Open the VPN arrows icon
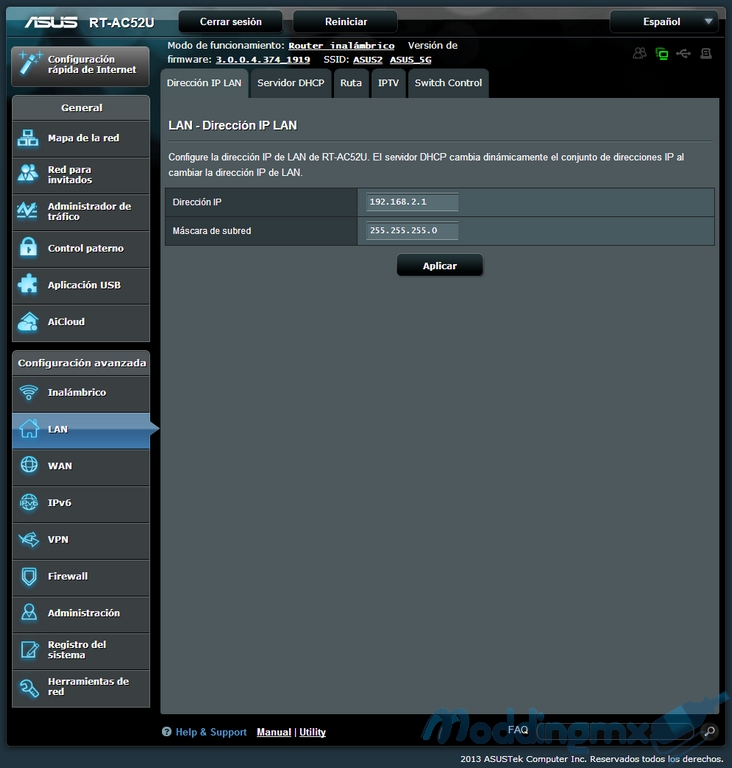This screenshot has width=732, height=768. pyautogui.click(x=28, y=539)
